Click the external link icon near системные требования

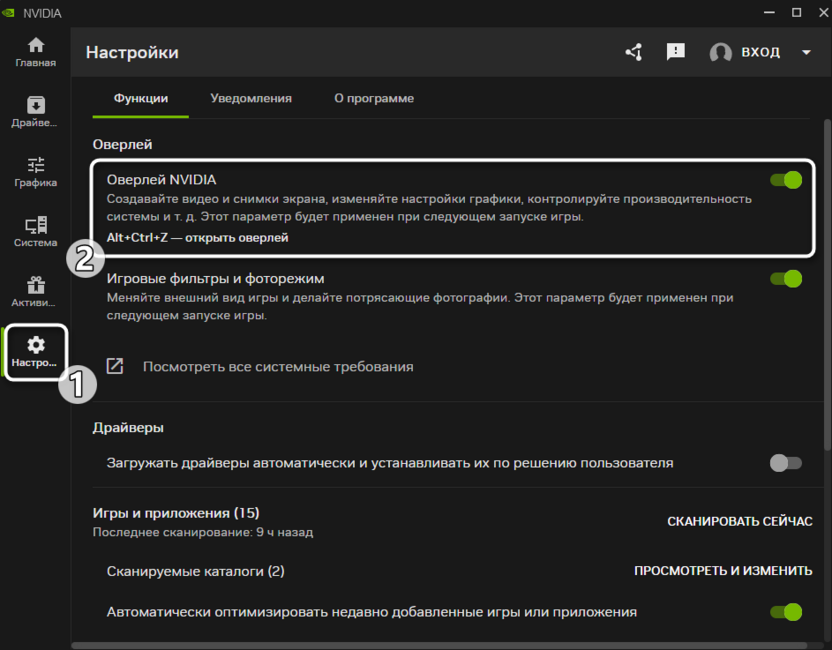[115, 366]
